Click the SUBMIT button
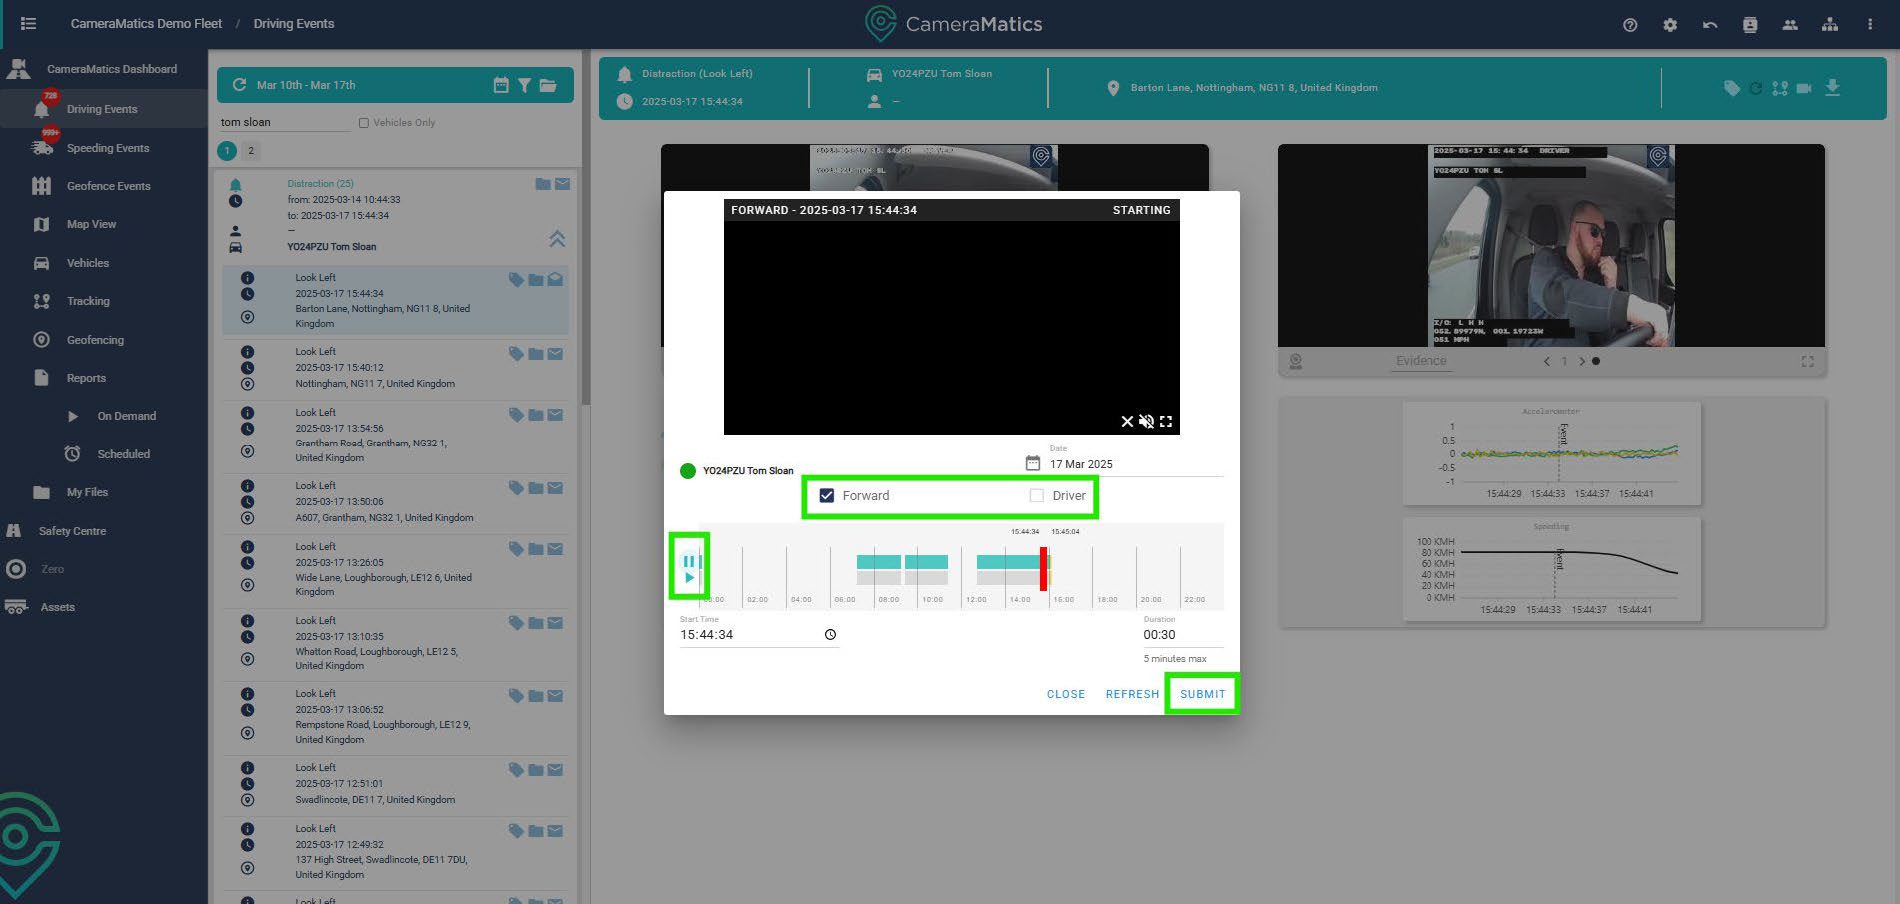Viewport: 1900px width, 904px height. [1202, 694]
